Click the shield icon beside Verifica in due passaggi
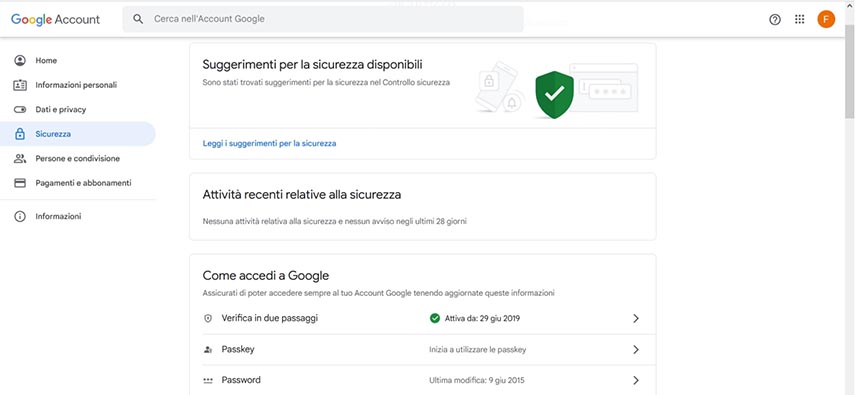Viewport: 855px width, 395px height. click(208, 318)
